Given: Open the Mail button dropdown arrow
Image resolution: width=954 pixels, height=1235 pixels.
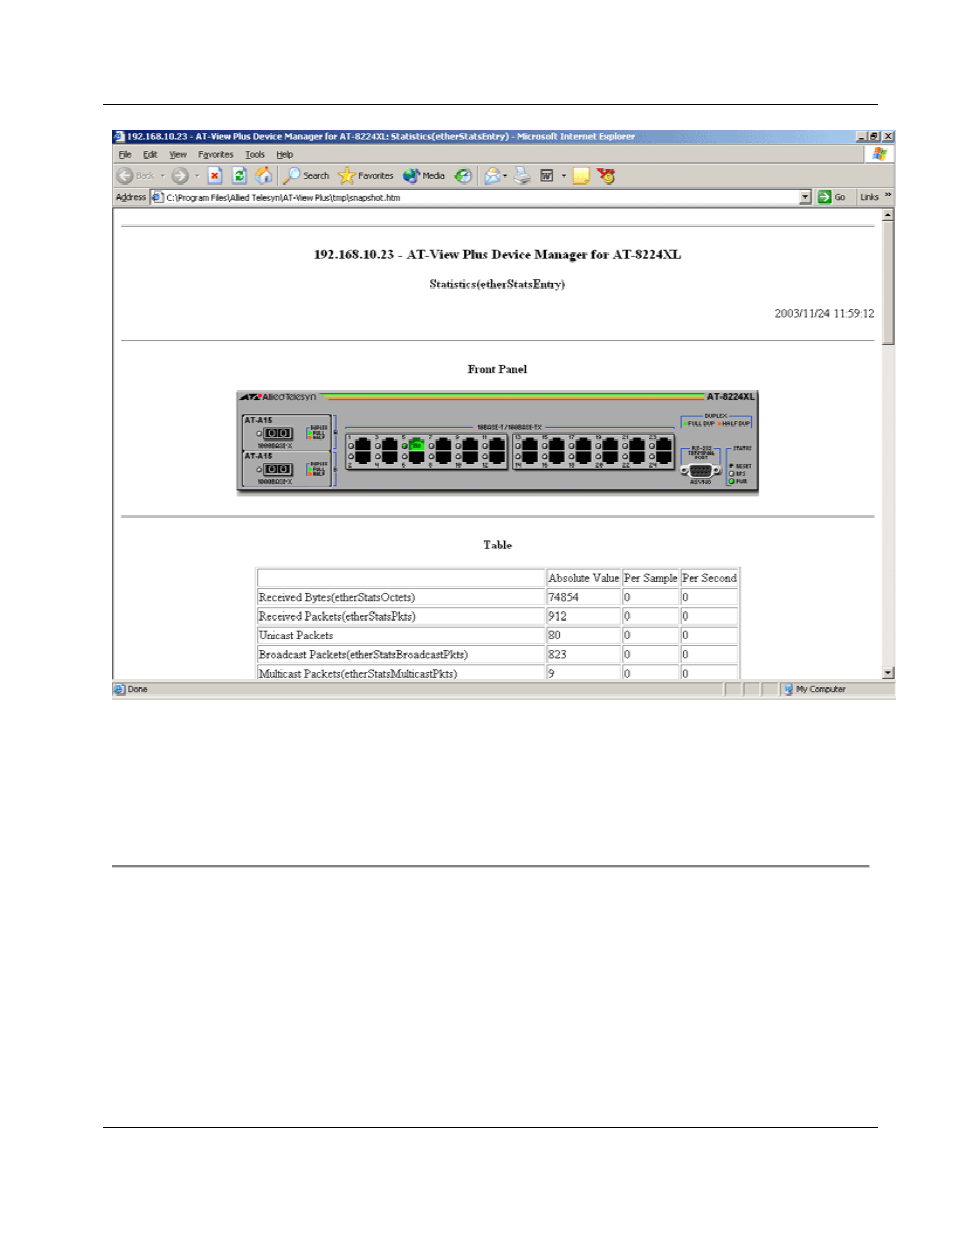Looking at the screenshot, I should pos(505,176).
